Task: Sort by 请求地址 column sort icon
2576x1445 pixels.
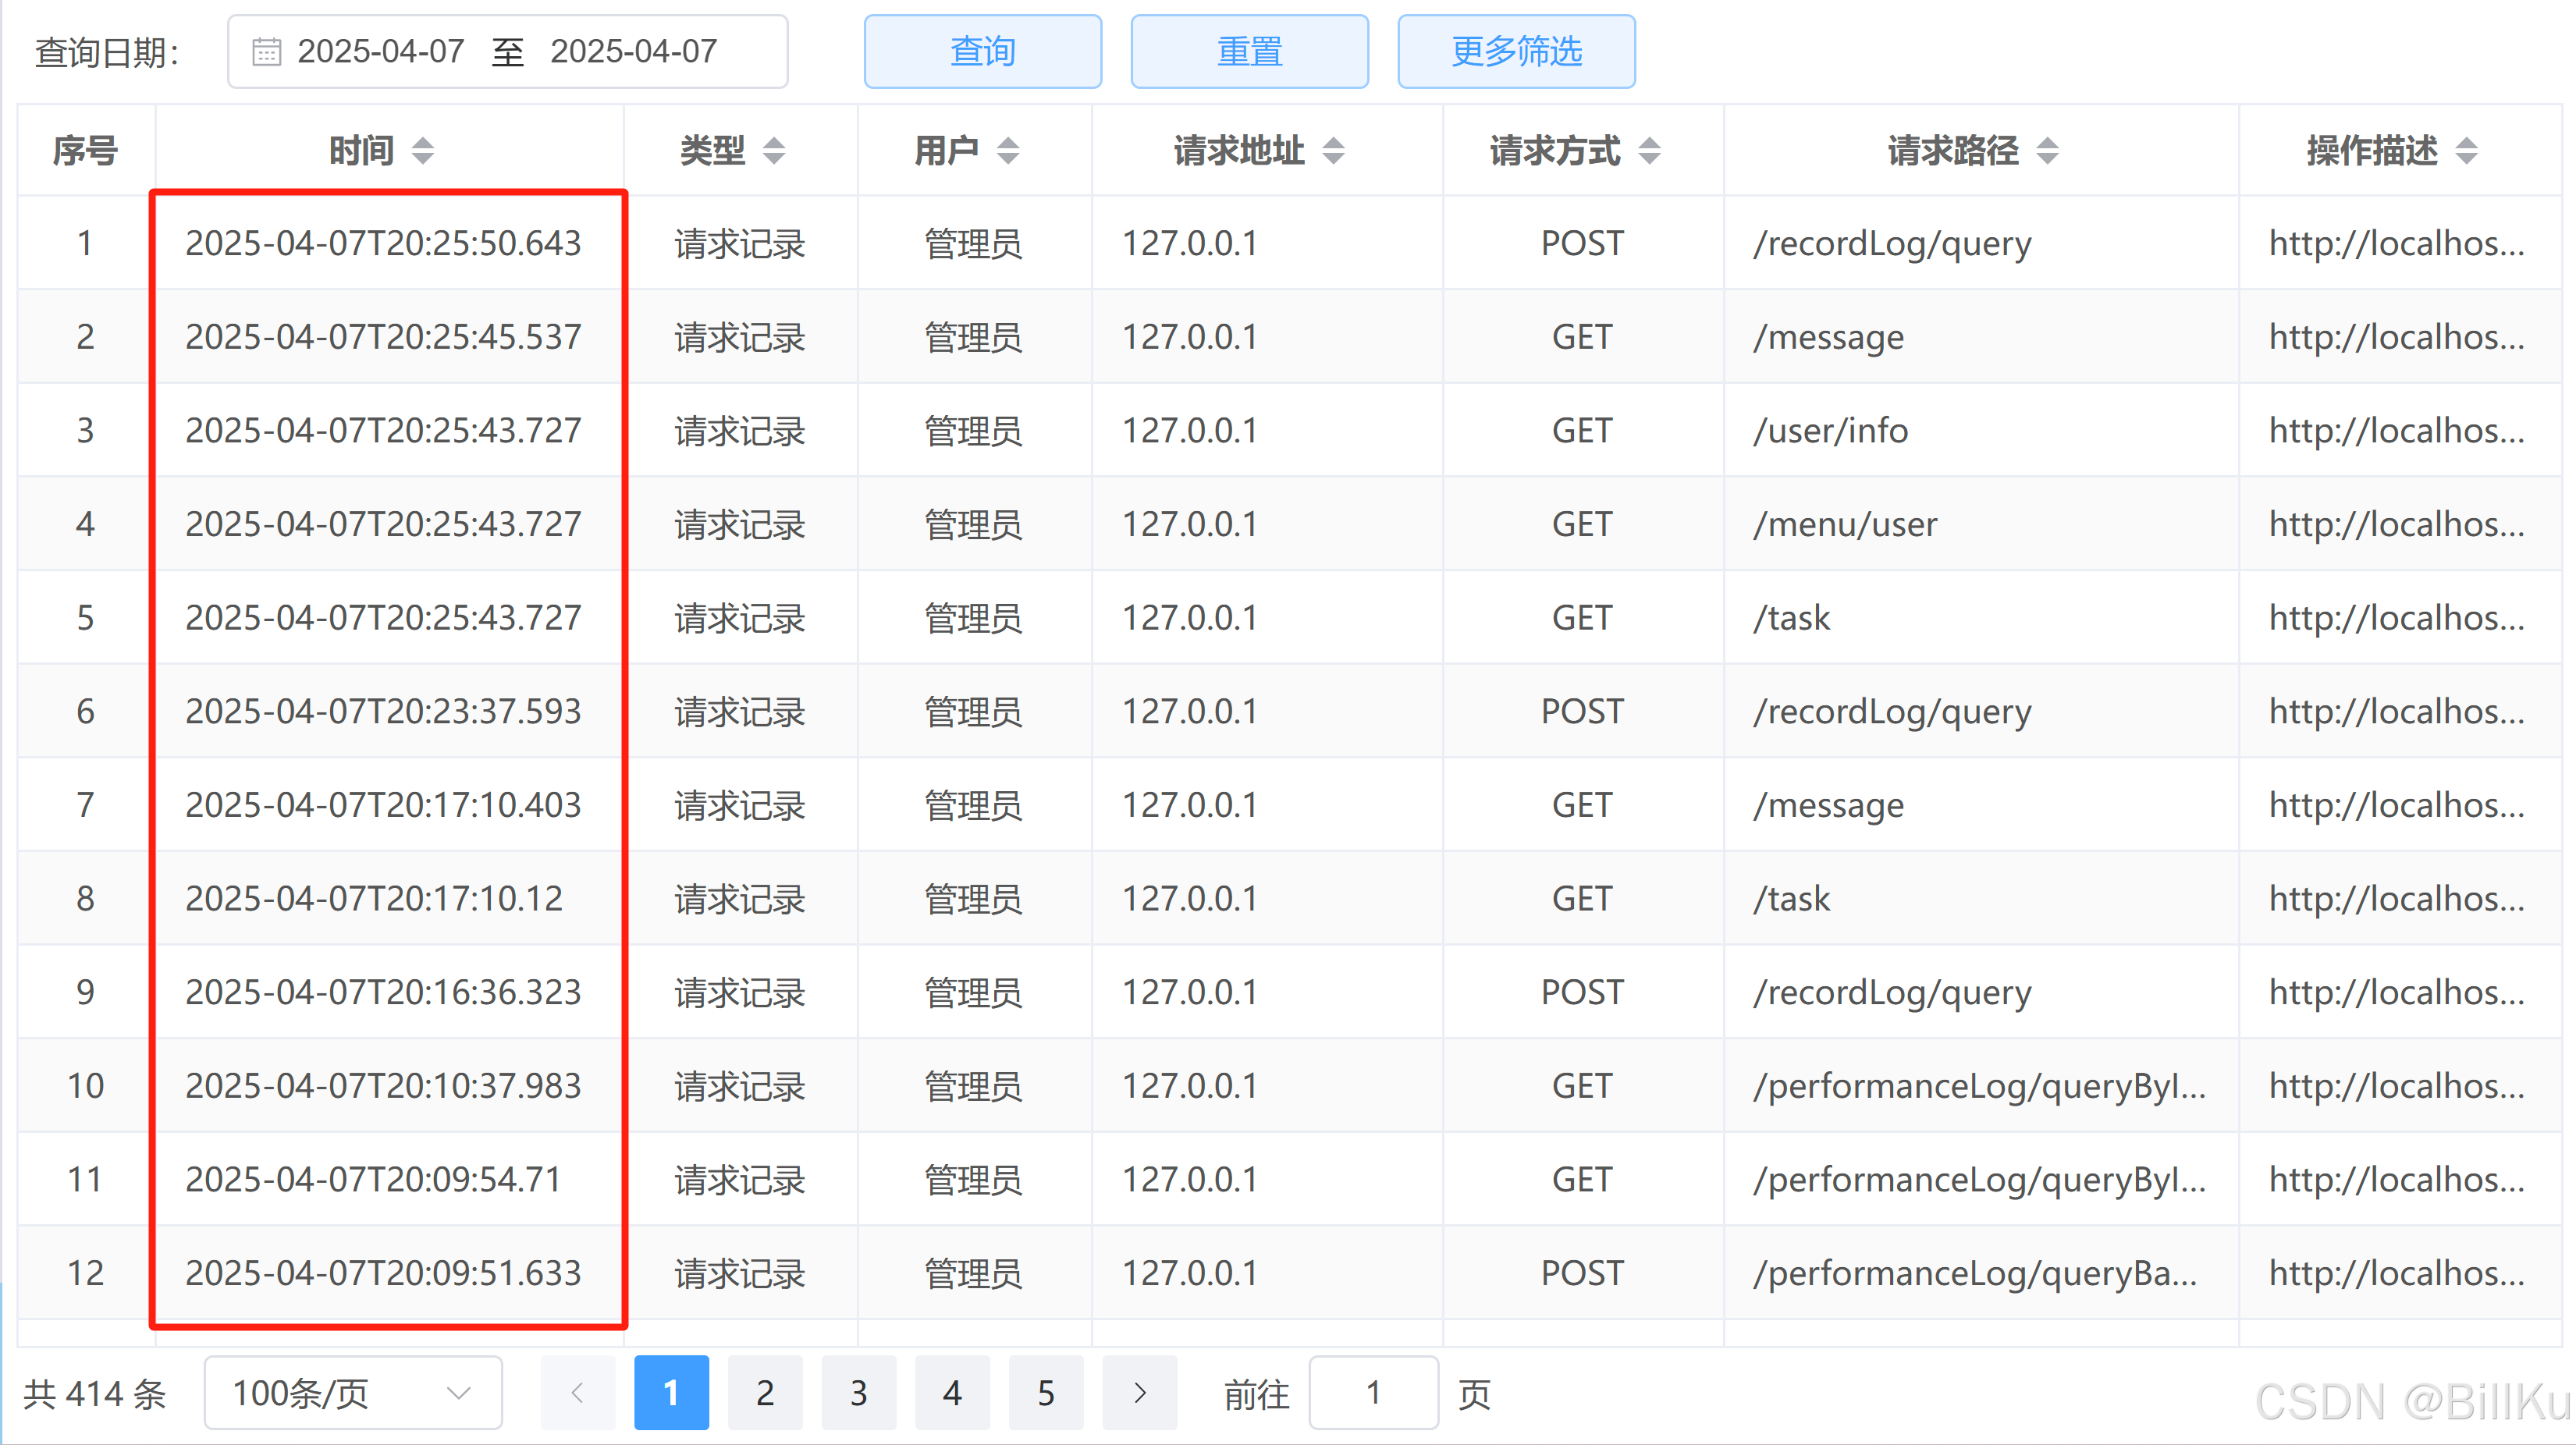Action: (x=1333, y=151)
